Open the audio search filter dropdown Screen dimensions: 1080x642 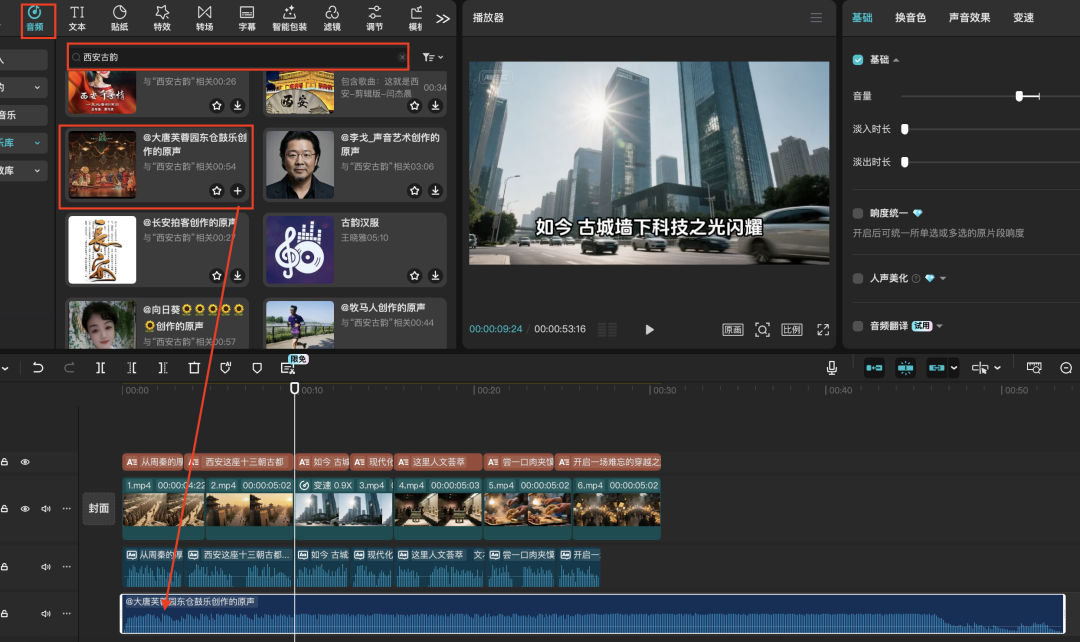[x=433, y=58]
